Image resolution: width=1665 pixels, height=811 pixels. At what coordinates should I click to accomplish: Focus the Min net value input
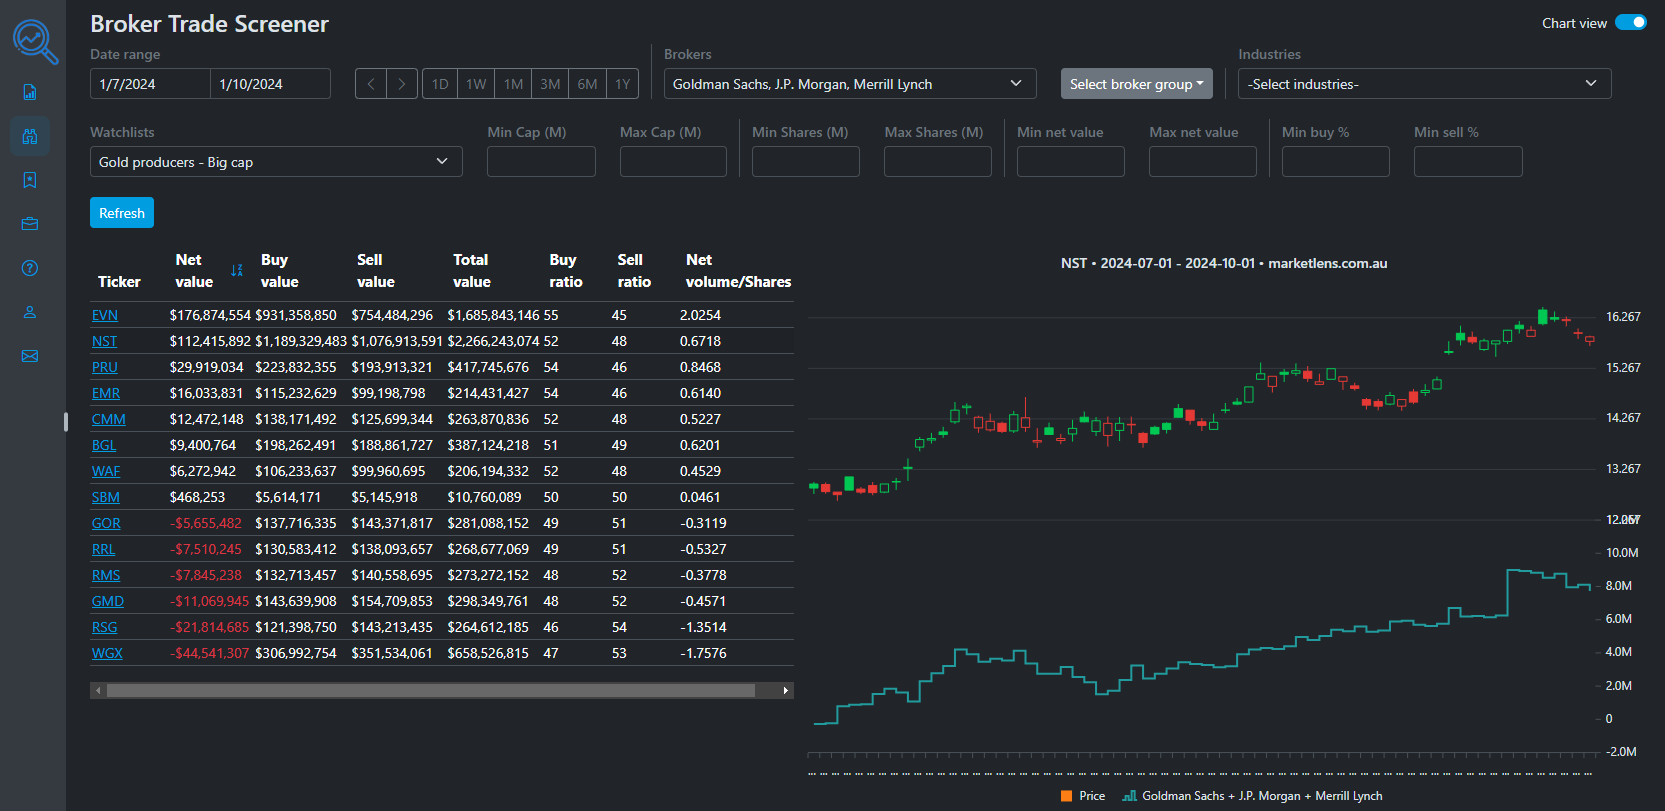[x=1071, y=162]
